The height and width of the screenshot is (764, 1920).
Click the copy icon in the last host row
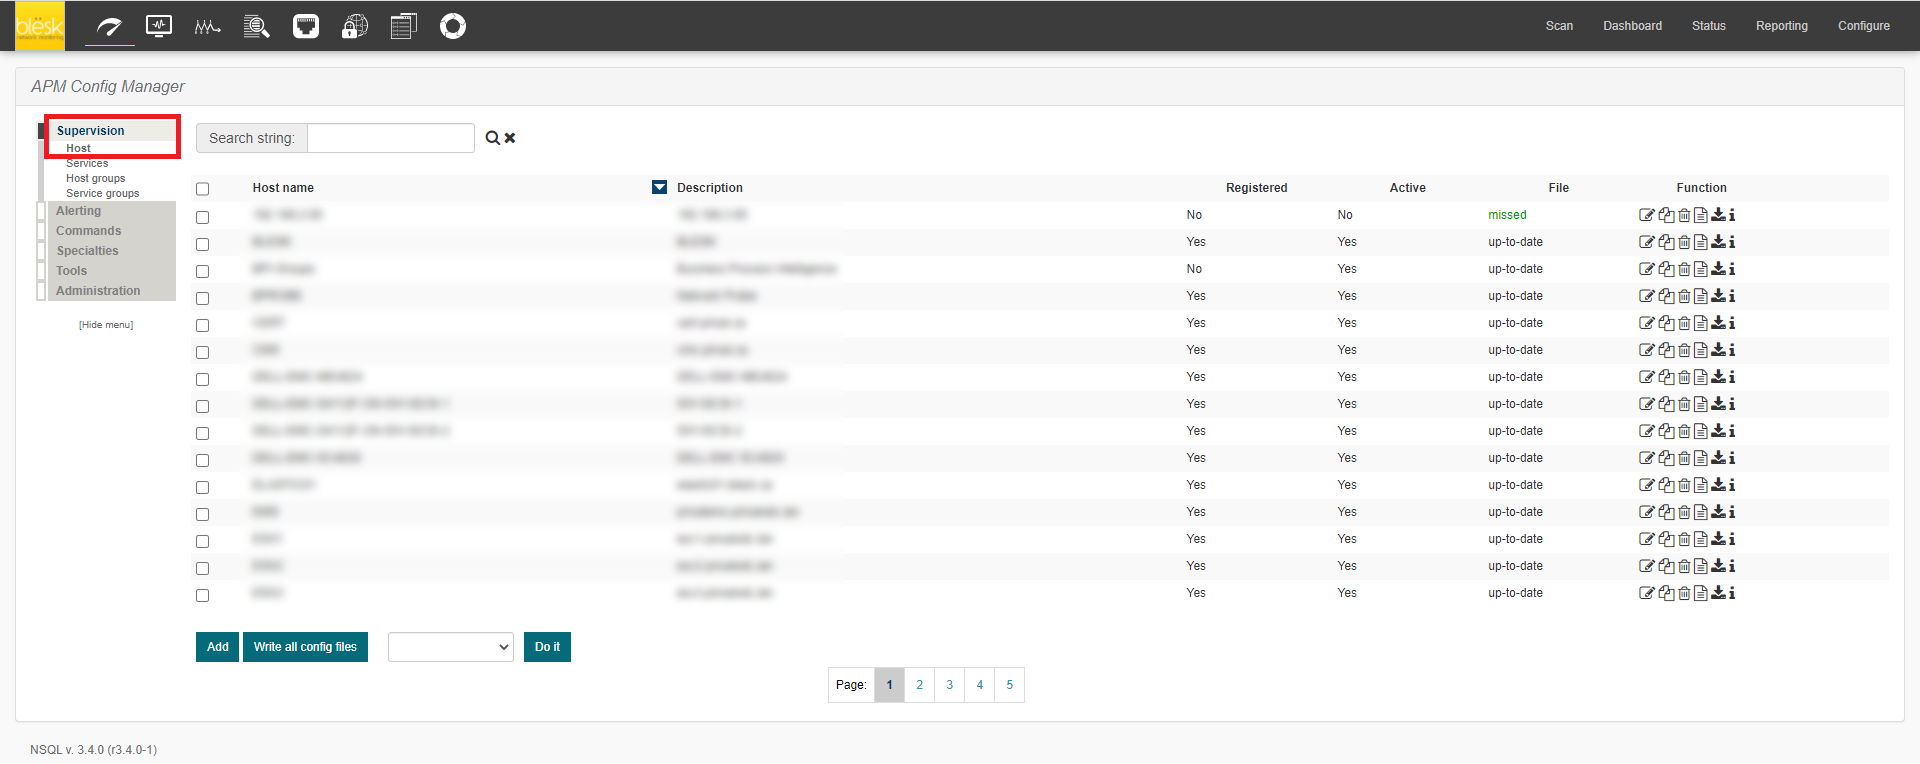coord(1666,593)
